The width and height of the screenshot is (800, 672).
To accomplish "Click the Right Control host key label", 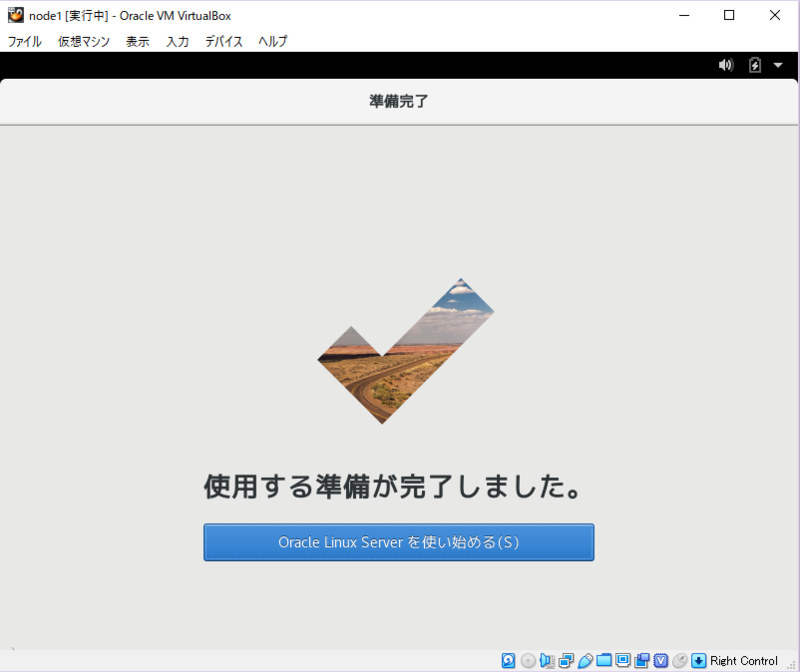I will tap(743, 661).
